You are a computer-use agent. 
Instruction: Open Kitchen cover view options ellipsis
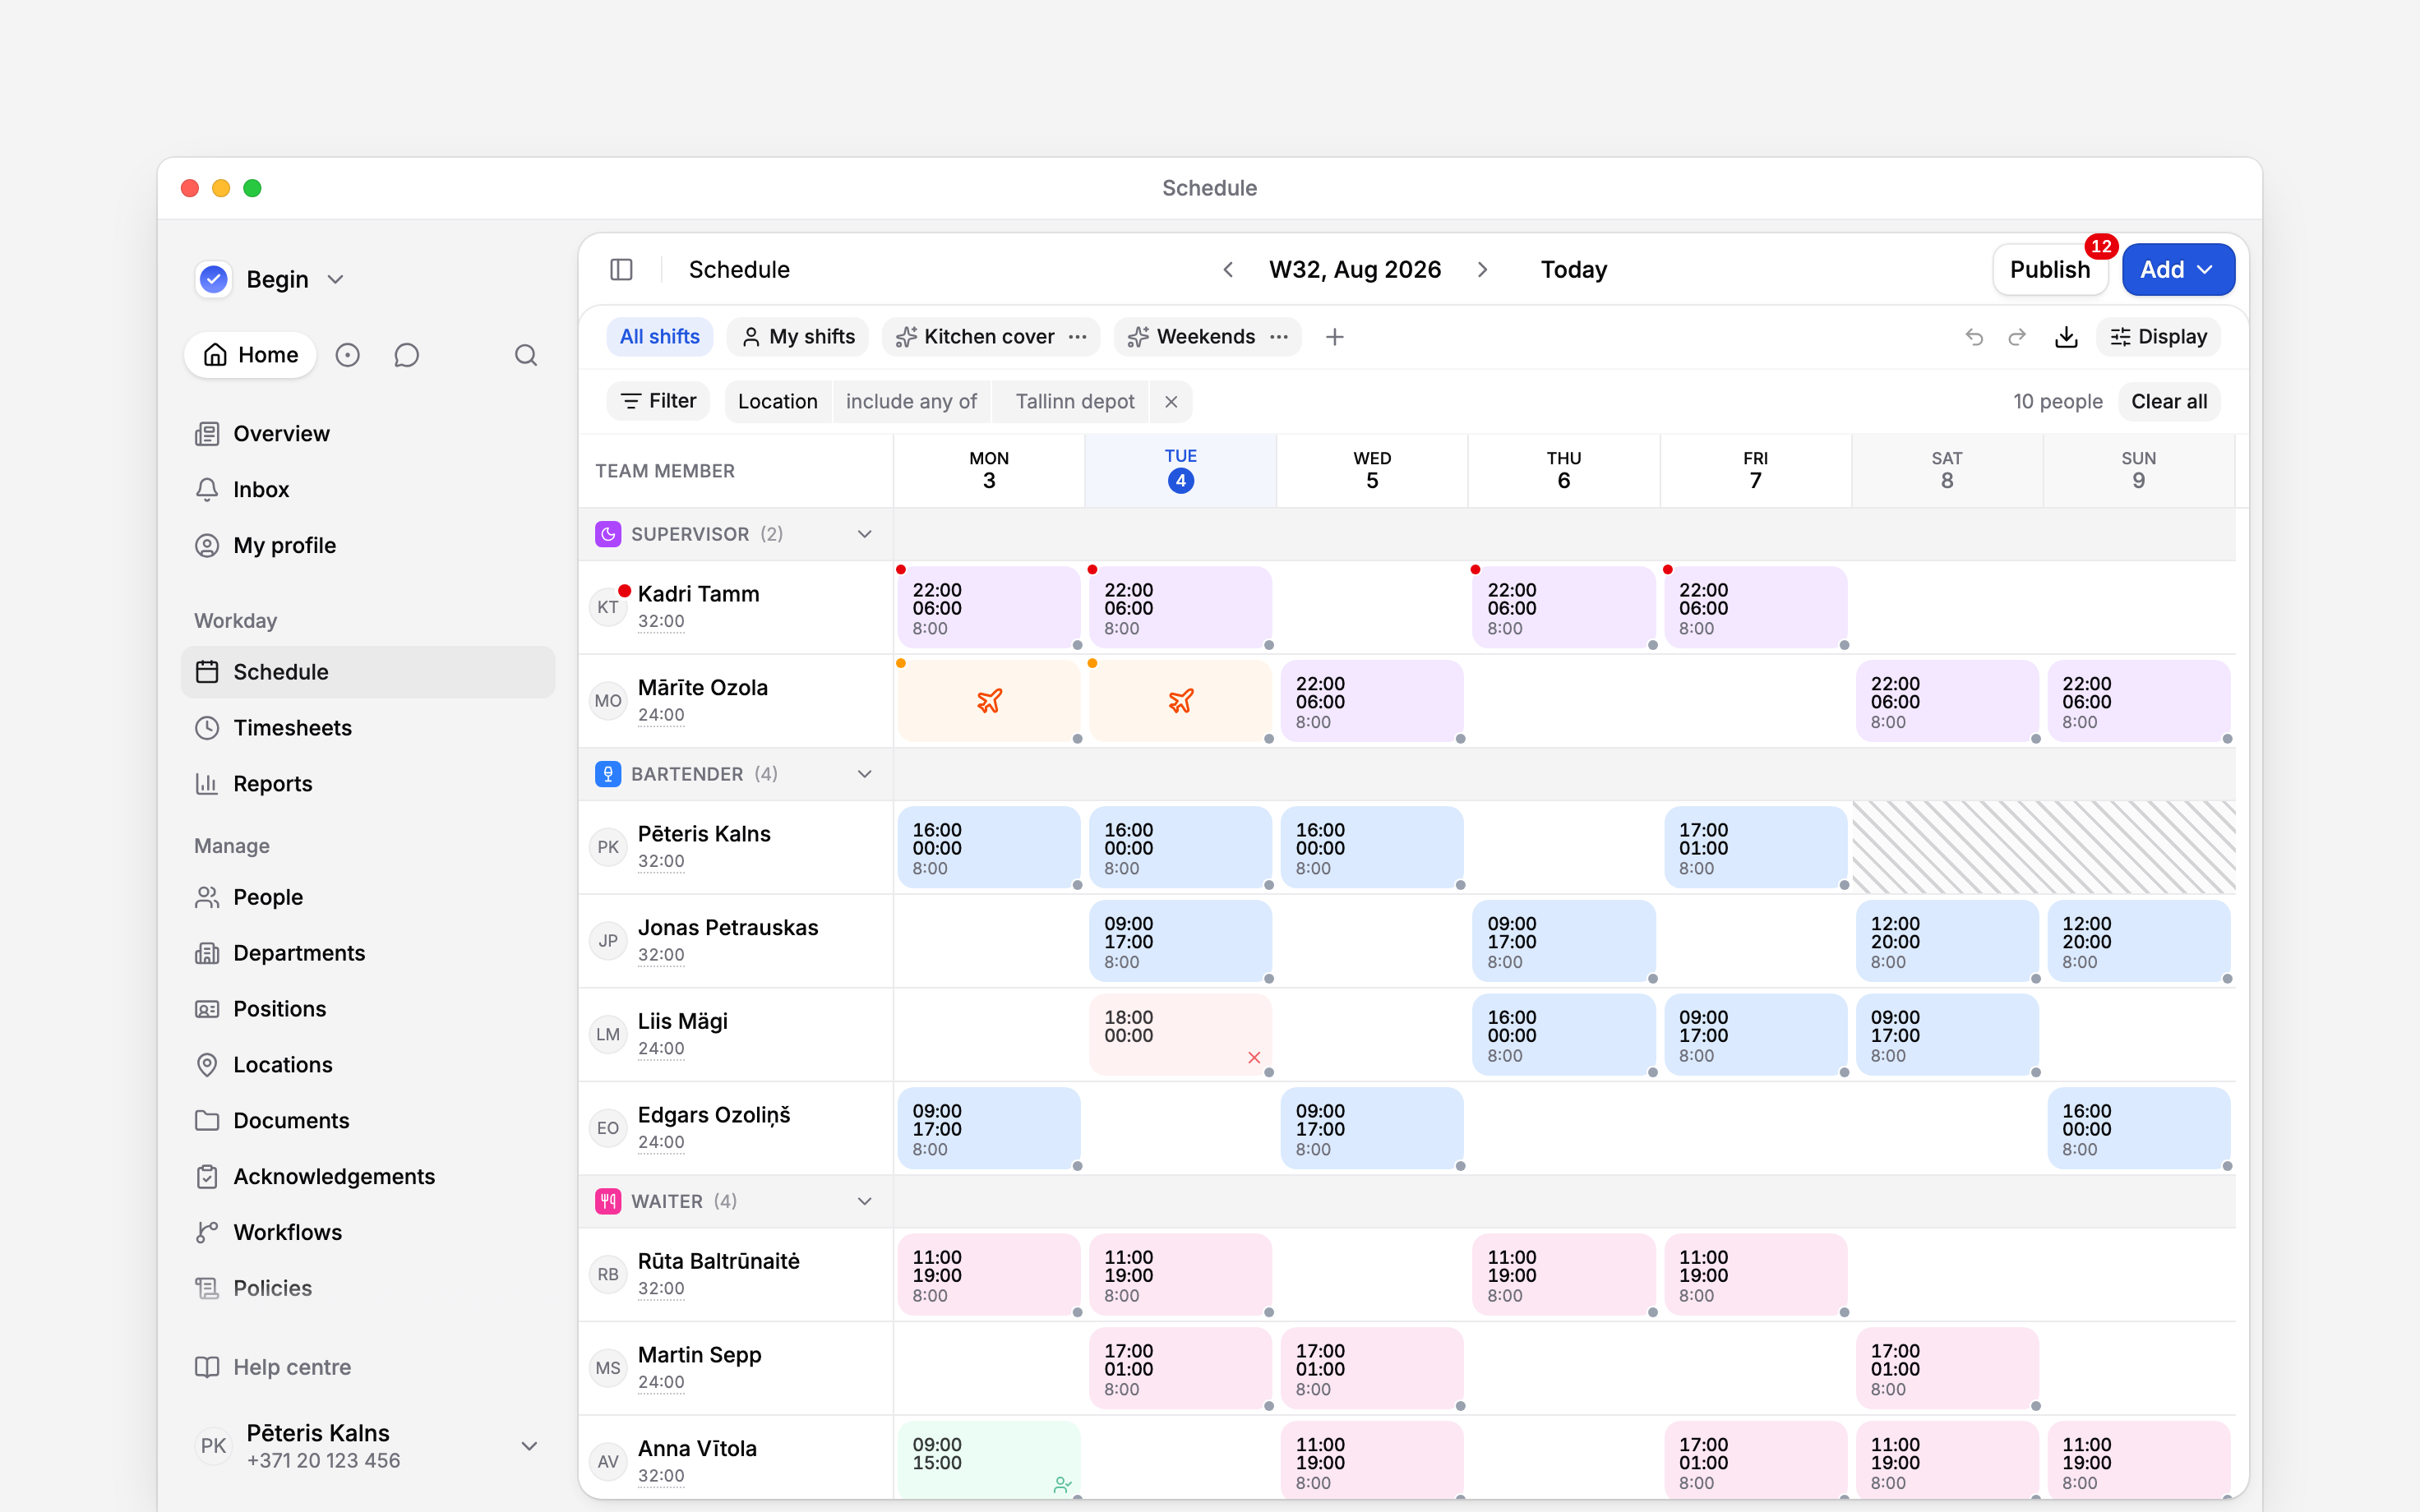tap(1077, 337)
